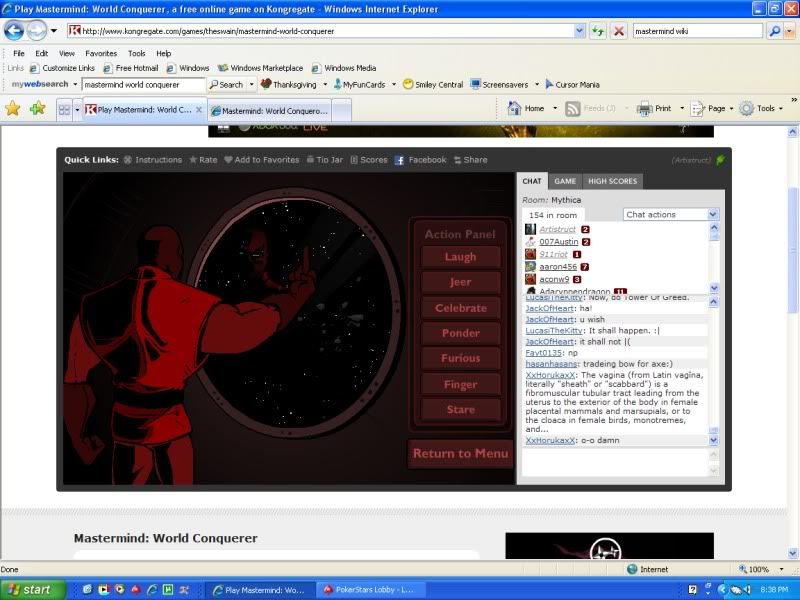The width and height of the screenshot is (800, 600).
Task: Click the Return to Menu button
Action: coord(460,453)
